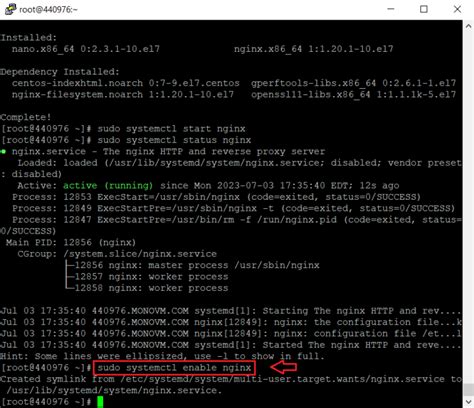Click the 'nginx.service - The nginx HTTP' line
This screenshot has width=474, height=408.
pyautogui.click(x=168, y=151)
